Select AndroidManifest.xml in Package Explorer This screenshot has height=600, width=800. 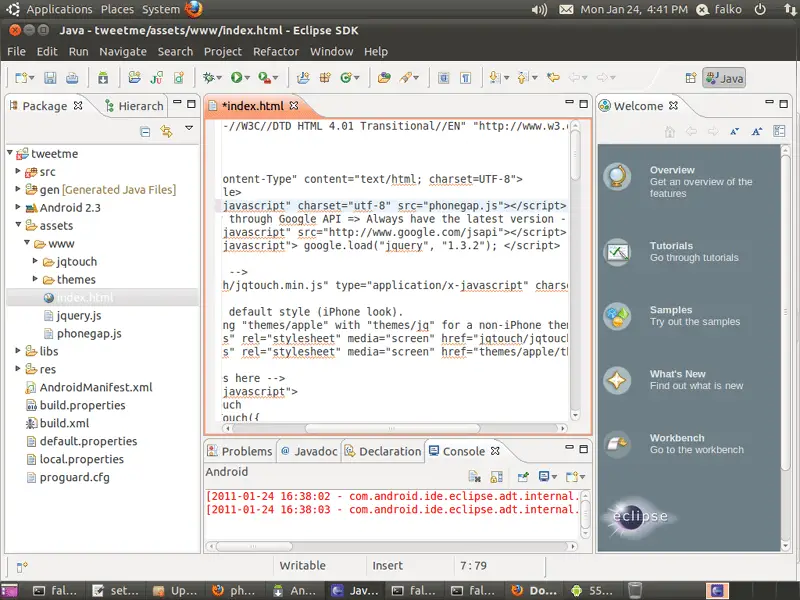tap(89, 387)
